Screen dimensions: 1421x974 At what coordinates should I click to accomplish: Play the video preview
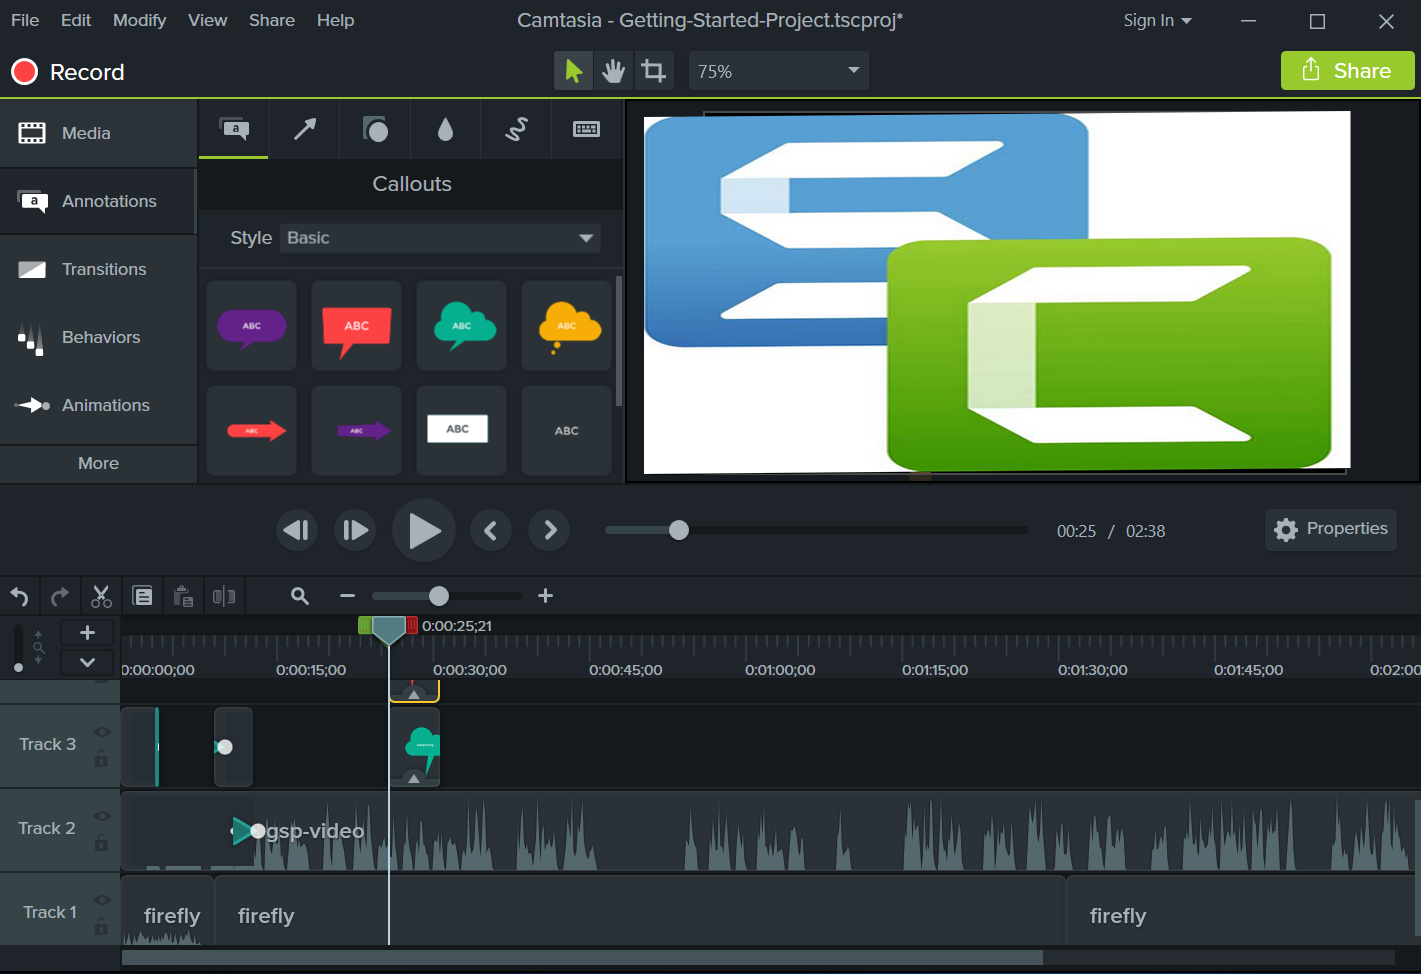point(424,530)
